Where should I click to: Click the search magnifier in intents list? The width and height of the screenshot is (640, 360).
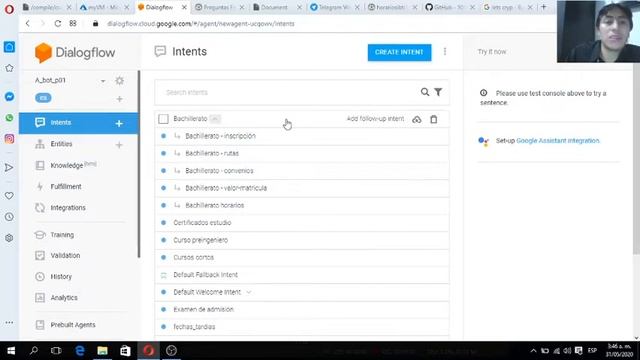pos(425,92)
